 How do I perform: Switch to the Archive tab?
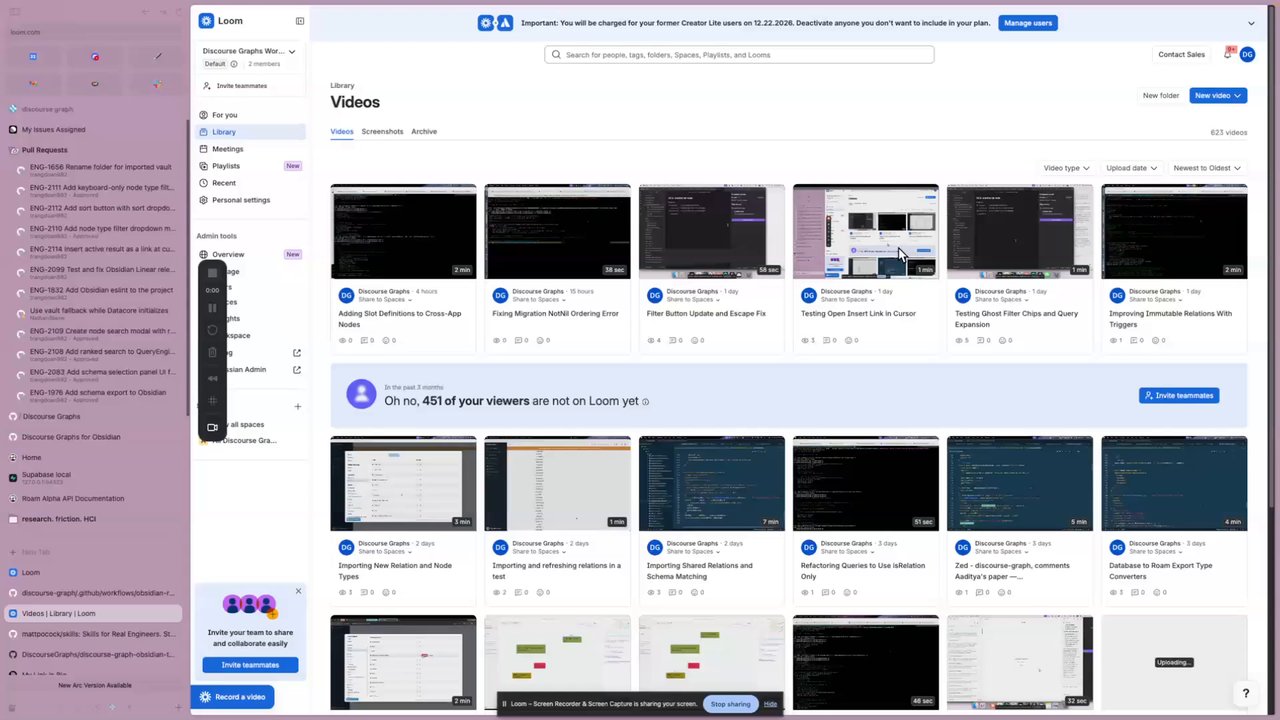coord(424,132)
